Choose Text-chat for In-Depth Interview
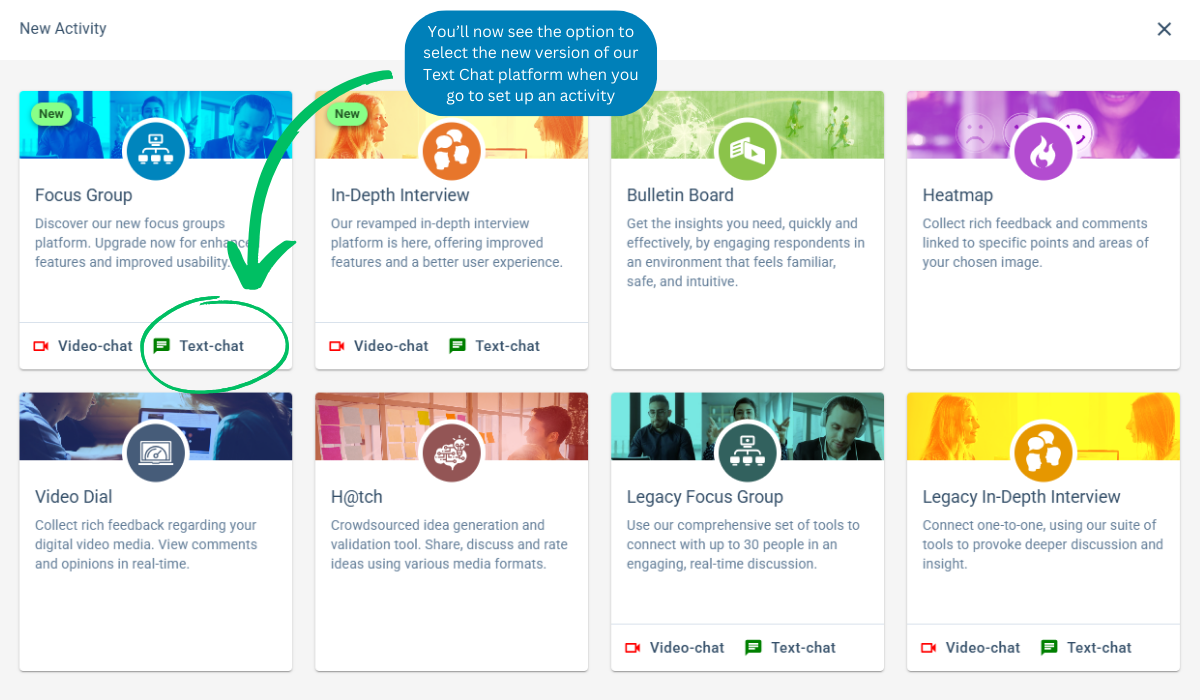Image resolution: width=1200 pixels, height=700 pixels. tap(495, 346)
